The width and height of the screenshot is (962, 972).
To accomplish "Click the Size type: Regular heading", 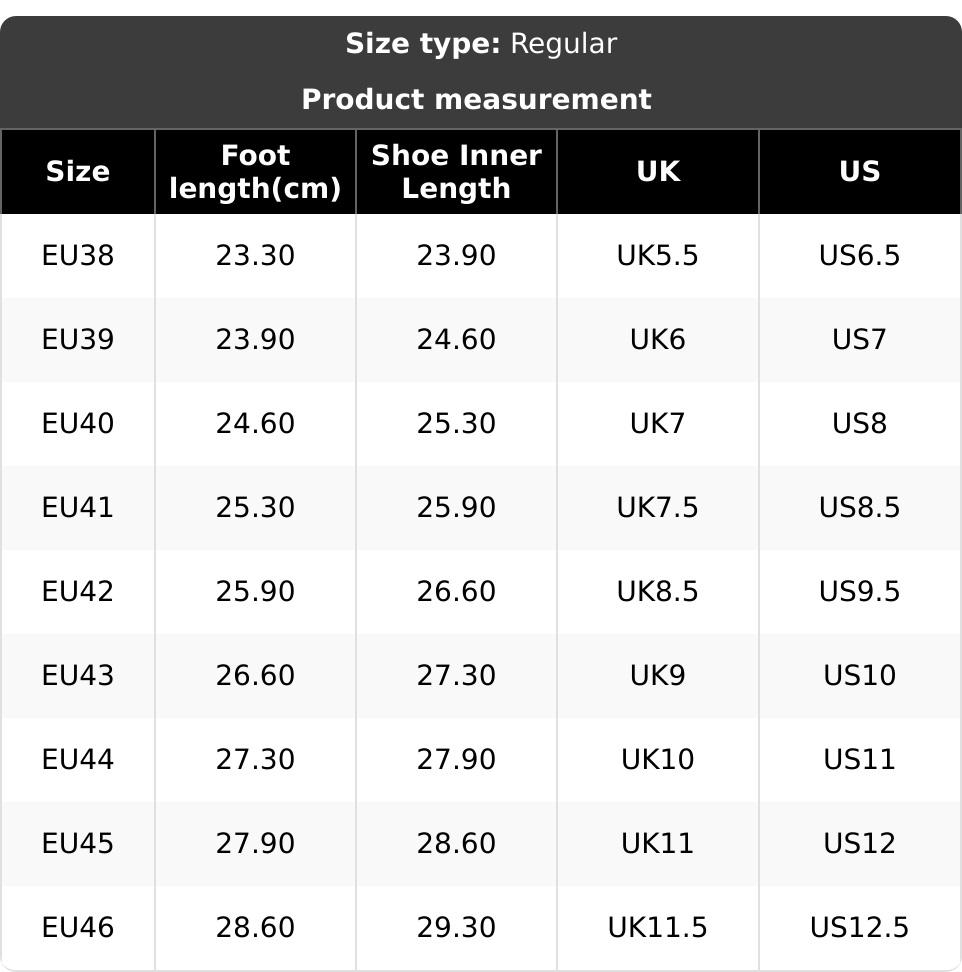I will [x=481, y=44].
